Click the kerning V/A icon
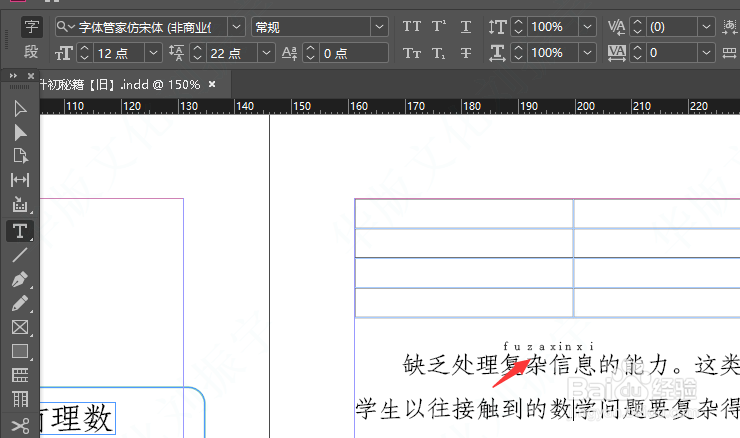Viewport: 740px width, 438px height. point(616,27)
